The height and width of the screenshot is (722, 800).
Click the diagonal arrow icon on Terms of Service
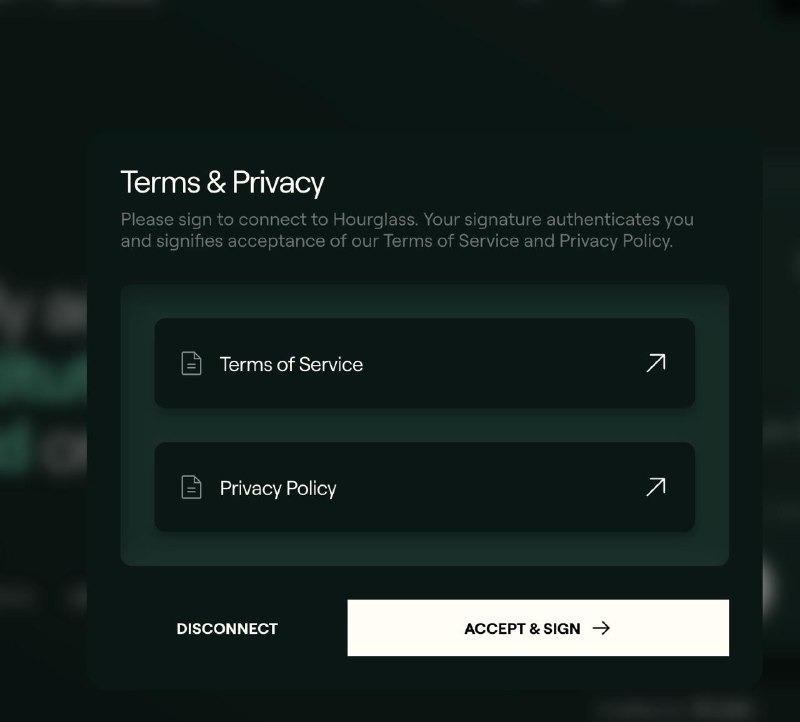(655, 363)
